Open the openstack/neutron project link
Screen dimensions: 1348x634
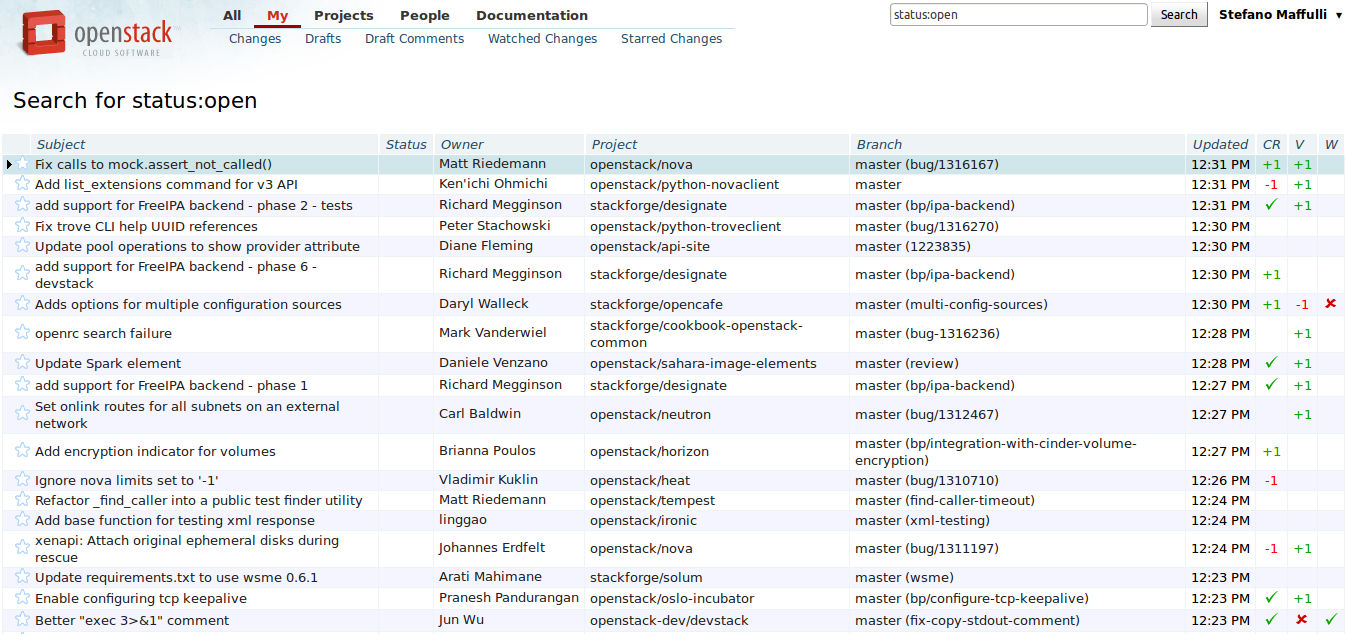click(651, 414)
